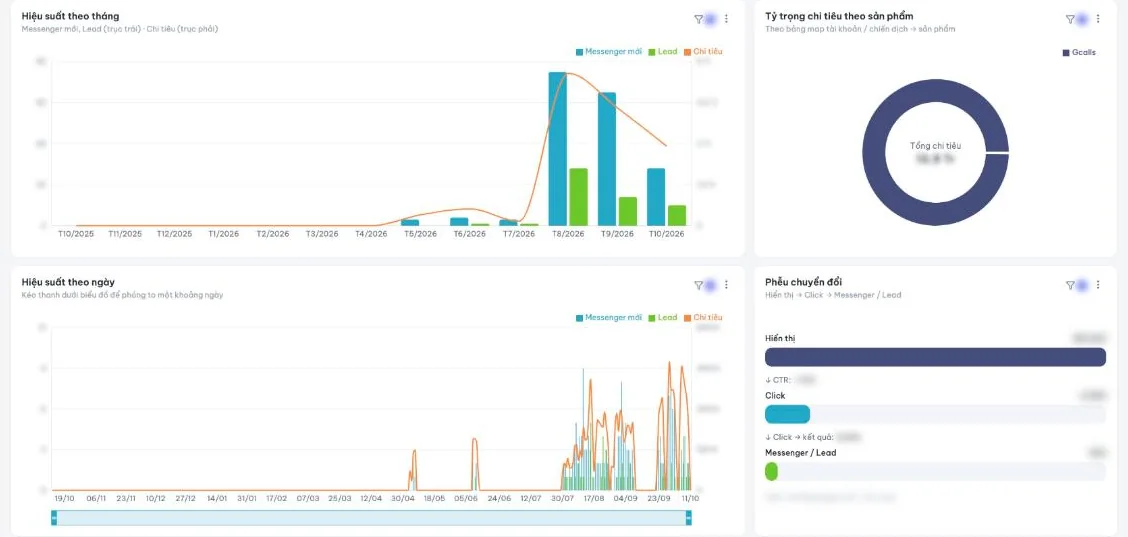Viewport: 1128px width, 537px height.
Task: Click the Phễu chuyển đổi title
Action: point(803,281)
